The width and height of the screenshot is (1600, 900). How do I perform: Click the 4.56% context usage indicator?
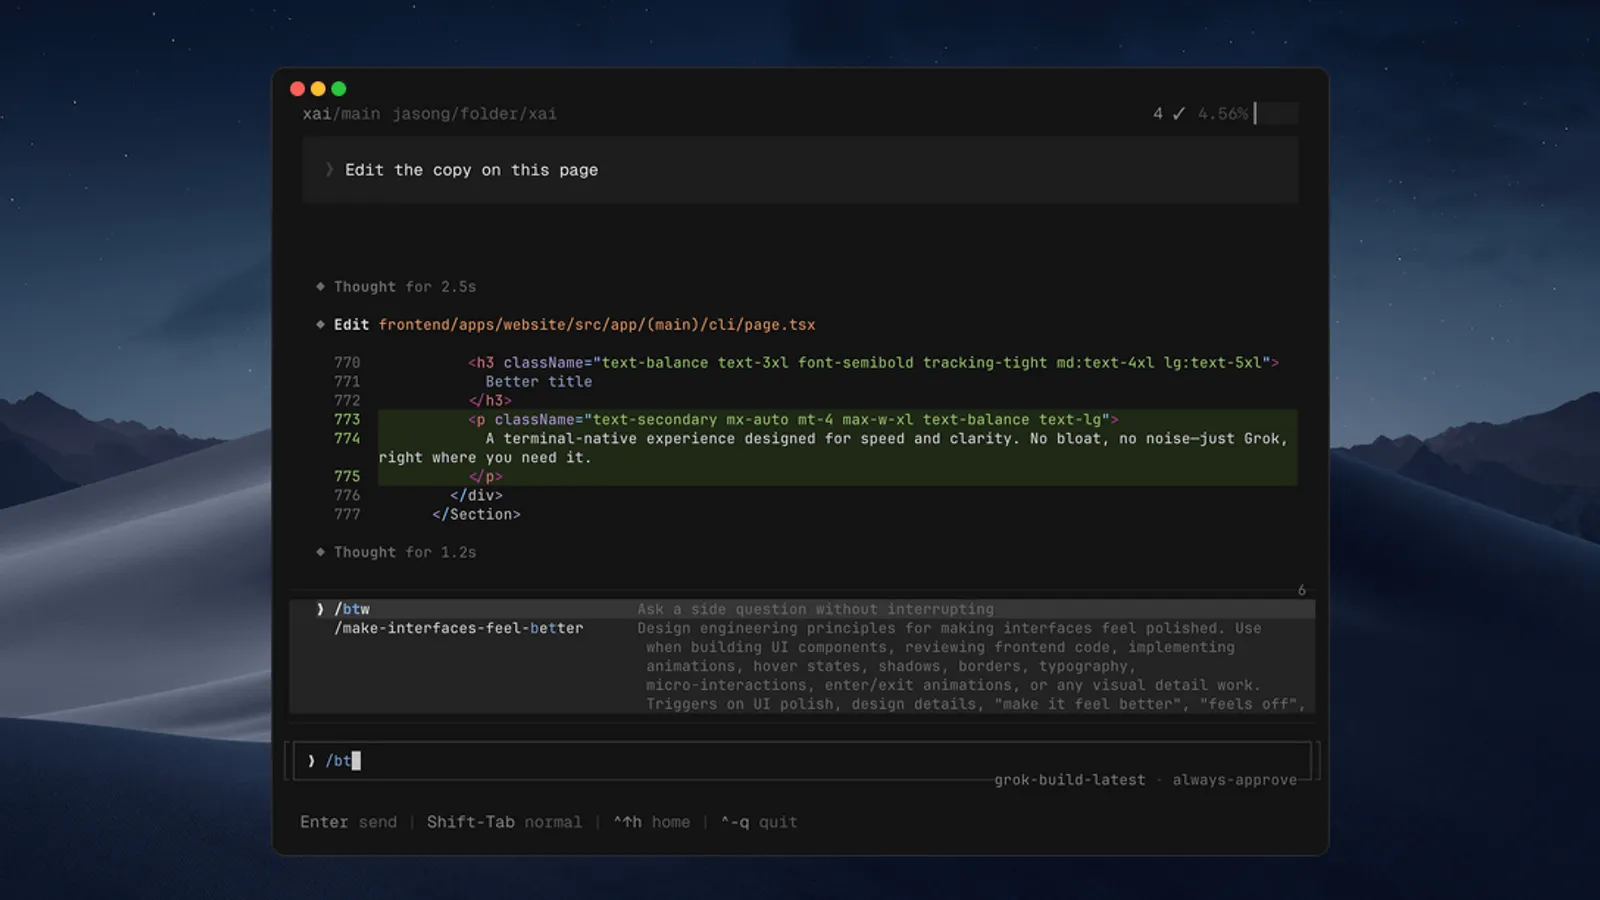(x=1223, y=114)
